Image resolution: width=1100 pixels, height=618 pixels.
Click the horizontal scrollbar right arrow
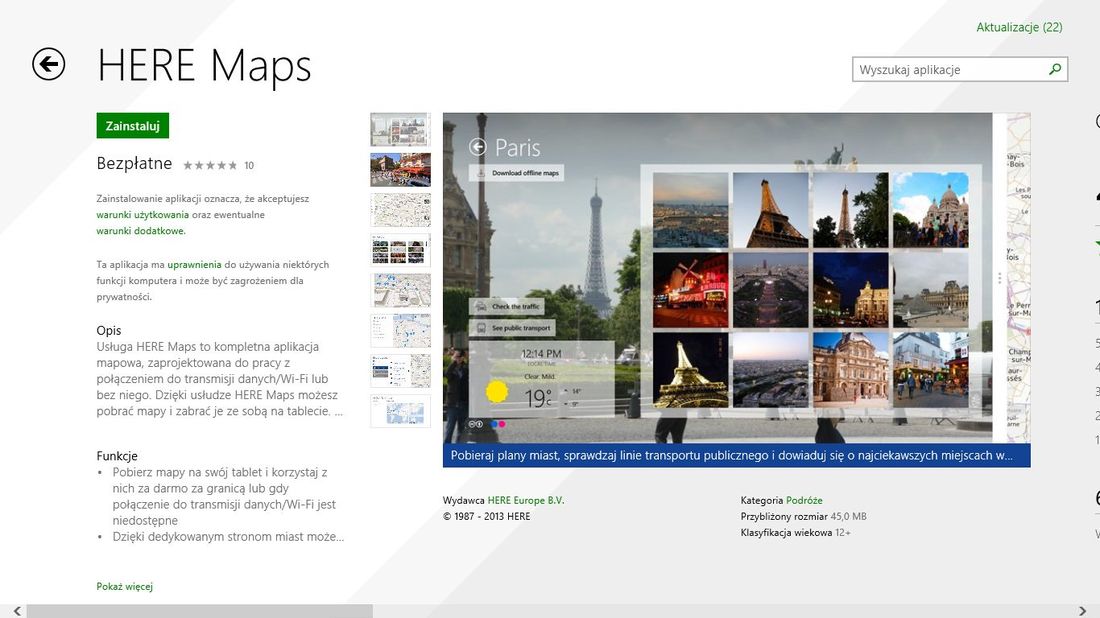(x=1082, y=611)
